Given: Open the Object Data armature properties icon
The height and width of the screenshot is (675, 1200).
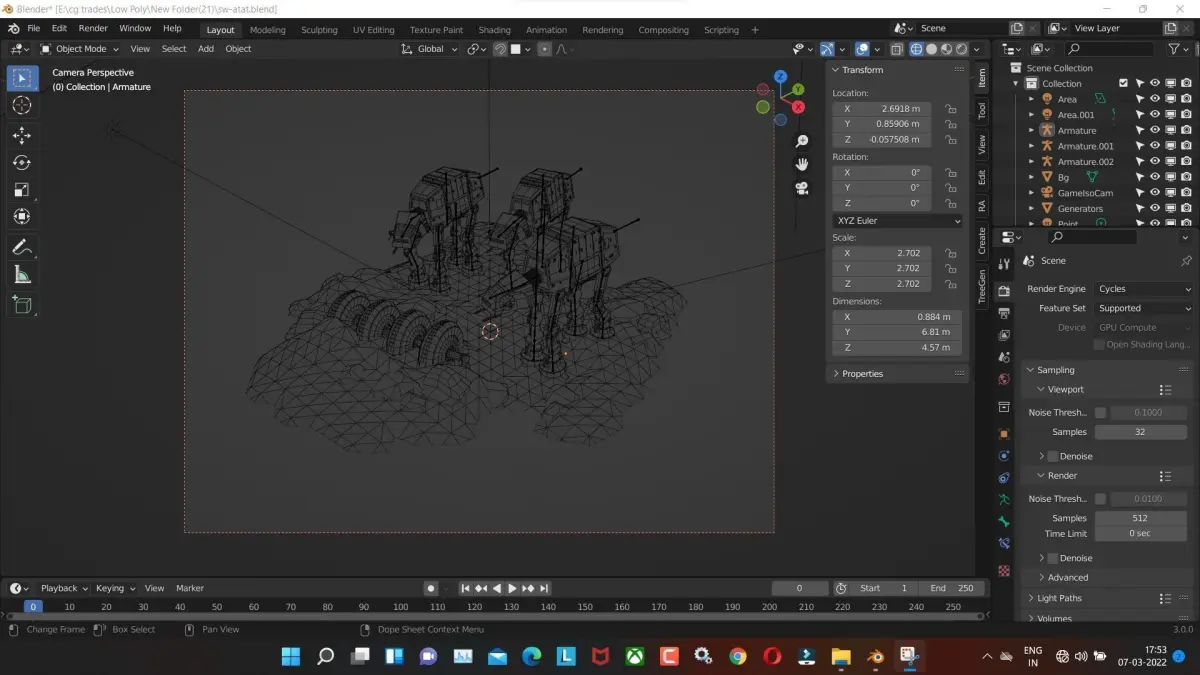Looking at the screenshot, I should point(1004,499).
